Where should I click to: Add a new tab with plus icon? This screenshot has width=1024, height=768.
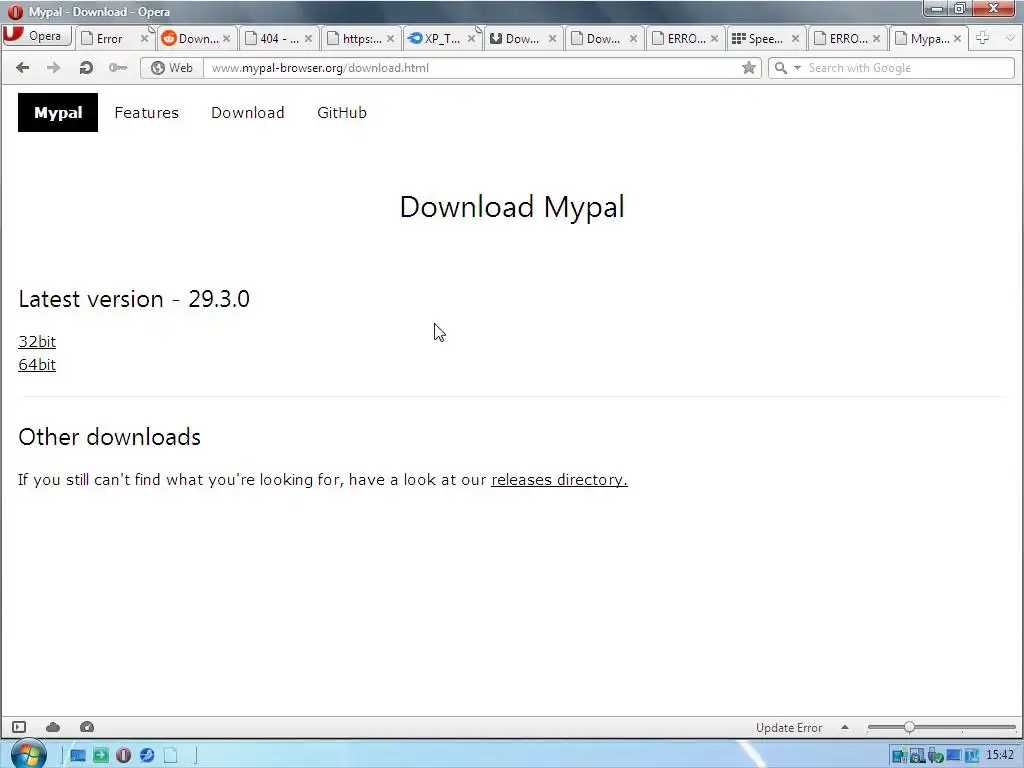982,38
